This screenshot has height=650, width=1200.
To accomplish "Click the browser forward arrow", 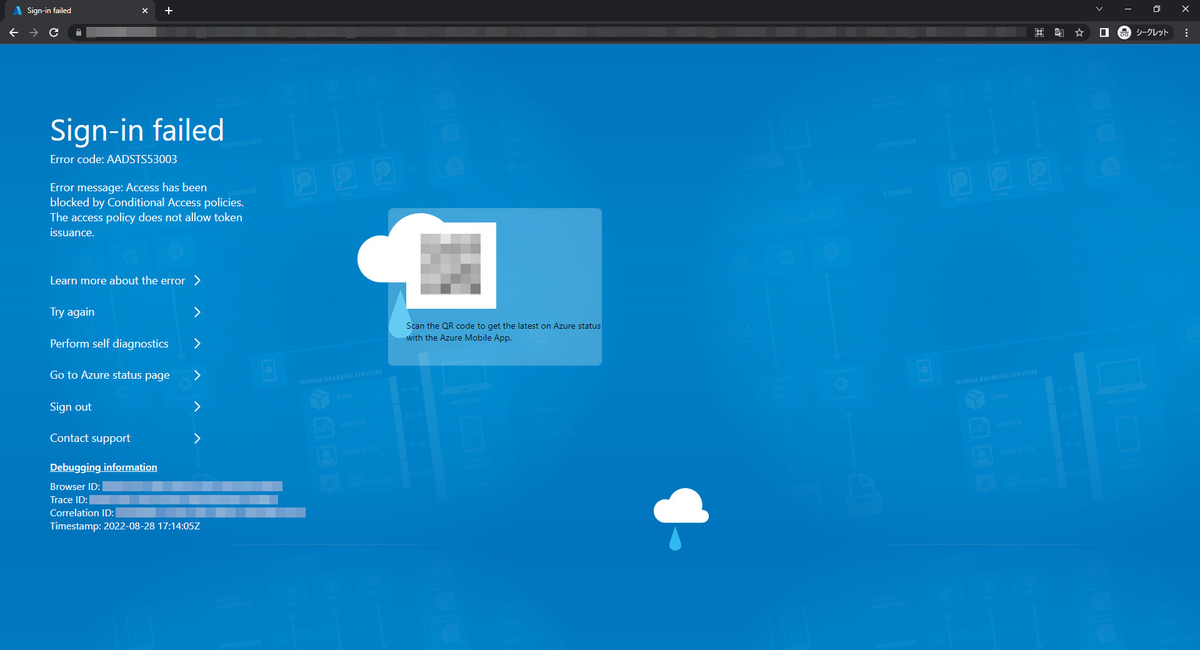I will (x=33, y=32).
